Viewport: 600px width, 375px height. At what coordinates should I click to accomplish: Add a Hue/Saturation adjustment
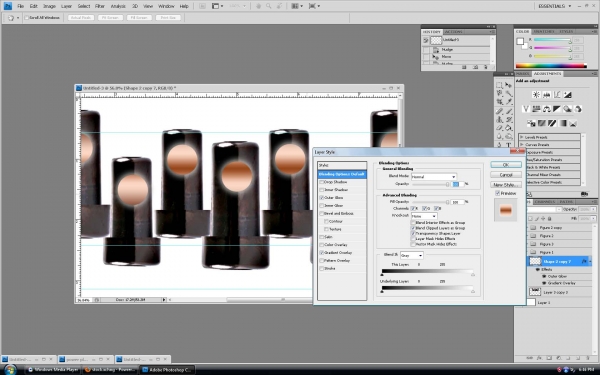[x=536, y=109]
